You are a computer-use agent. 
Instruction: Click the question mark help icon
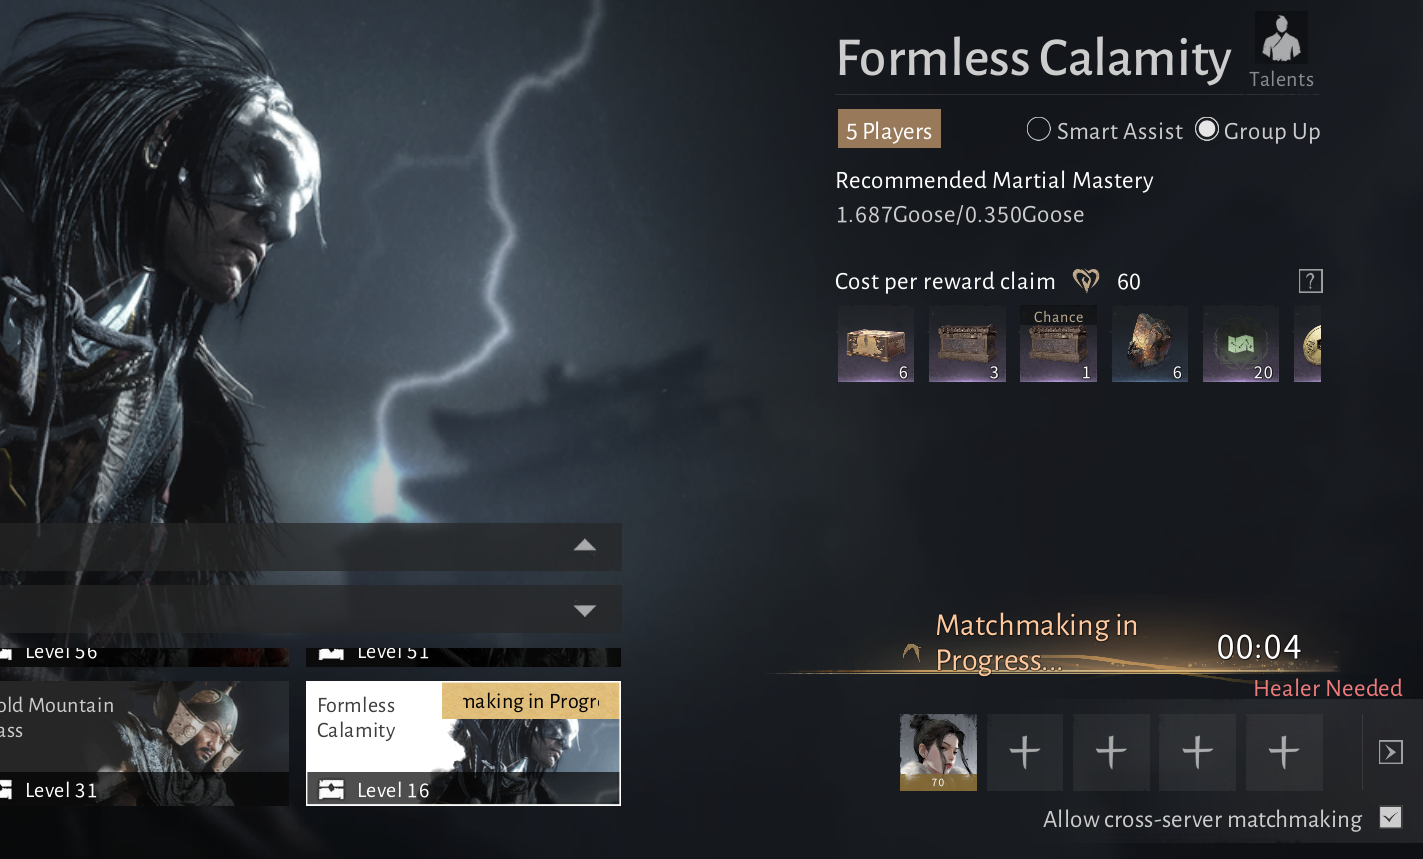pyautogui.click(x=1310, y=281)
